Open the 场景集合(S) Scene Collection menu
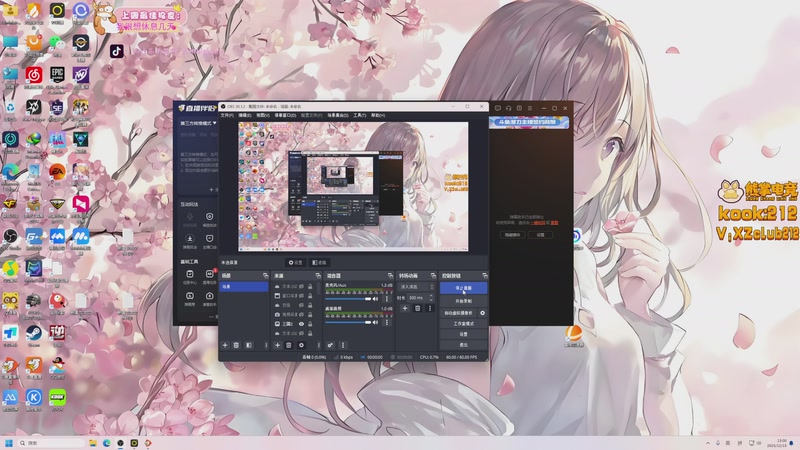Screen dimensions: 800x450 click(x=338, y=116)
